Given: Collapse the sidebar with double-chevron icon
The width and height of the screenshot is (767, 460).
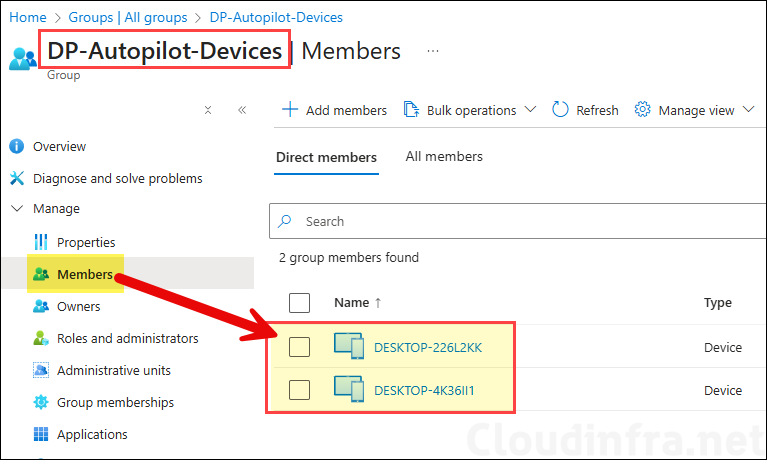Looking at the screenshot, I should [x=241, y=110].
